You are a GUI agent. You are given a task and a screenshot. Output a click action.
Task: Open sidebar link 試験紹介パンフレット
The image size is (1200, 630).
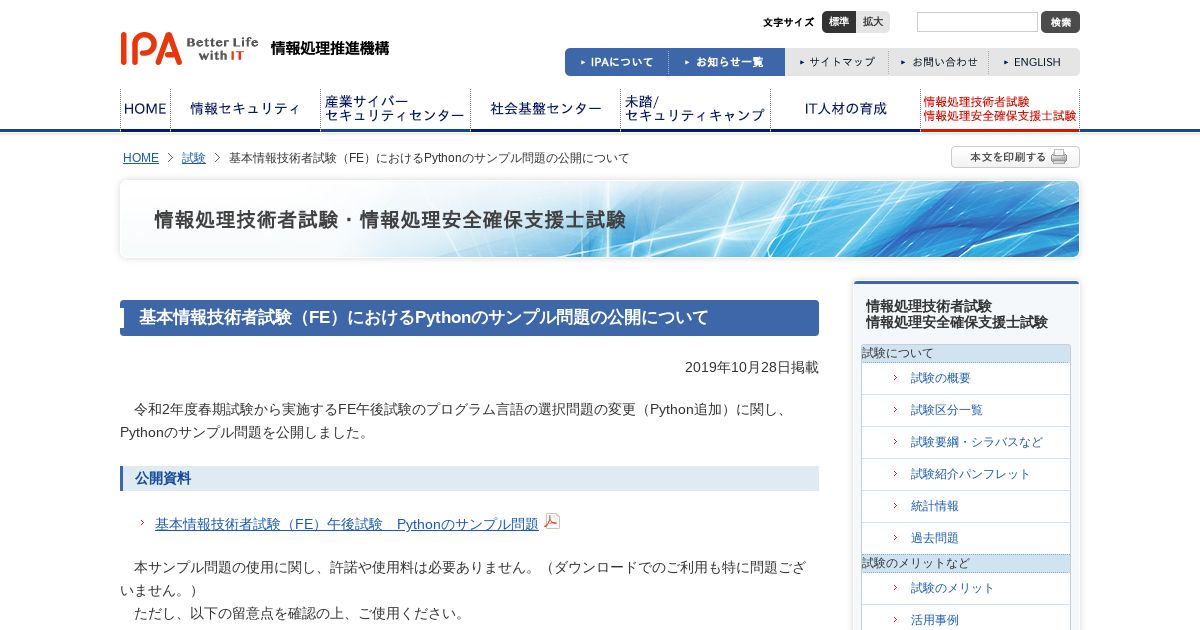pos(971,474)
